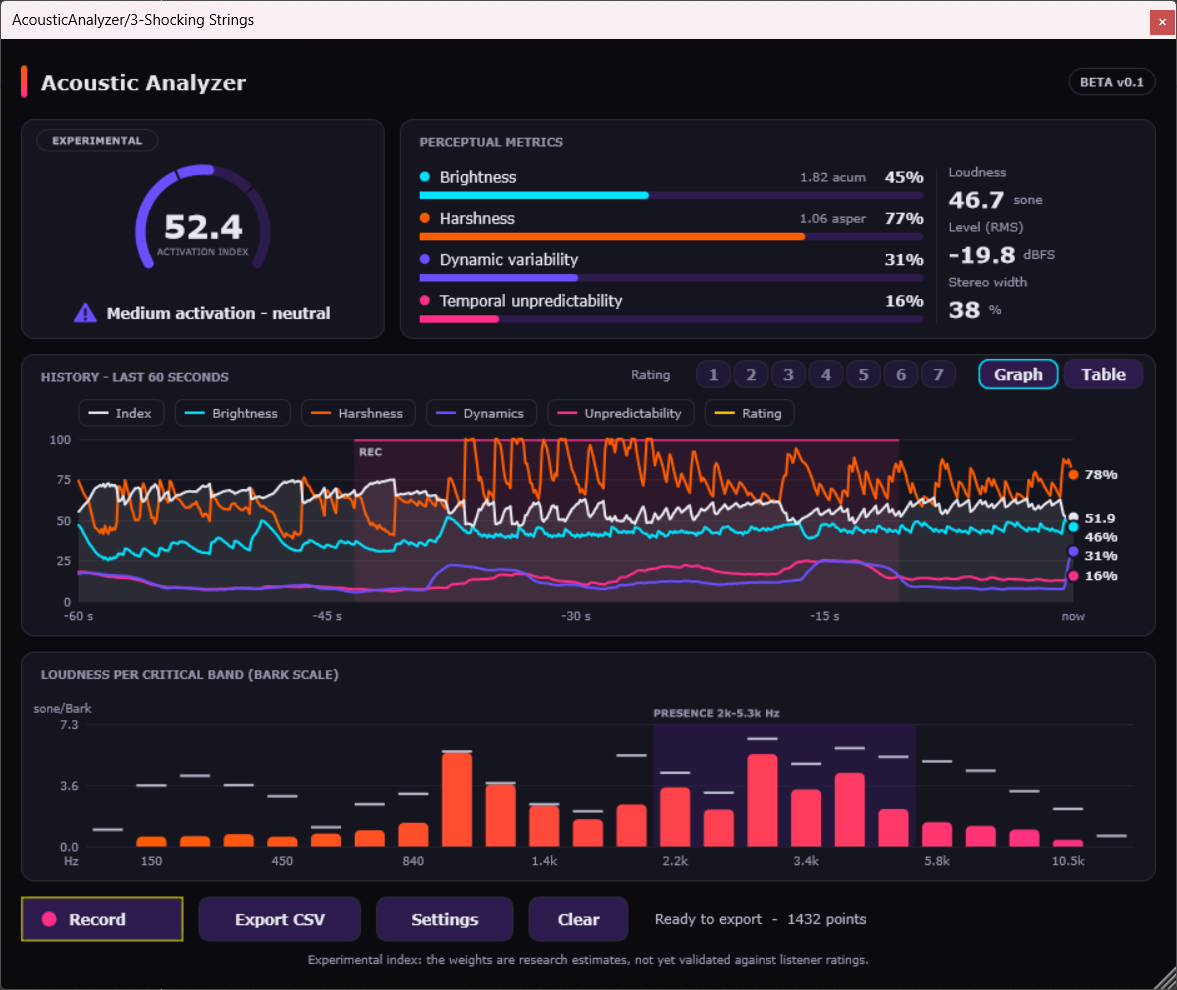Click the pink 16% endpoint marker on graph
The image size is (1177, 990).
click(1073, 576)
